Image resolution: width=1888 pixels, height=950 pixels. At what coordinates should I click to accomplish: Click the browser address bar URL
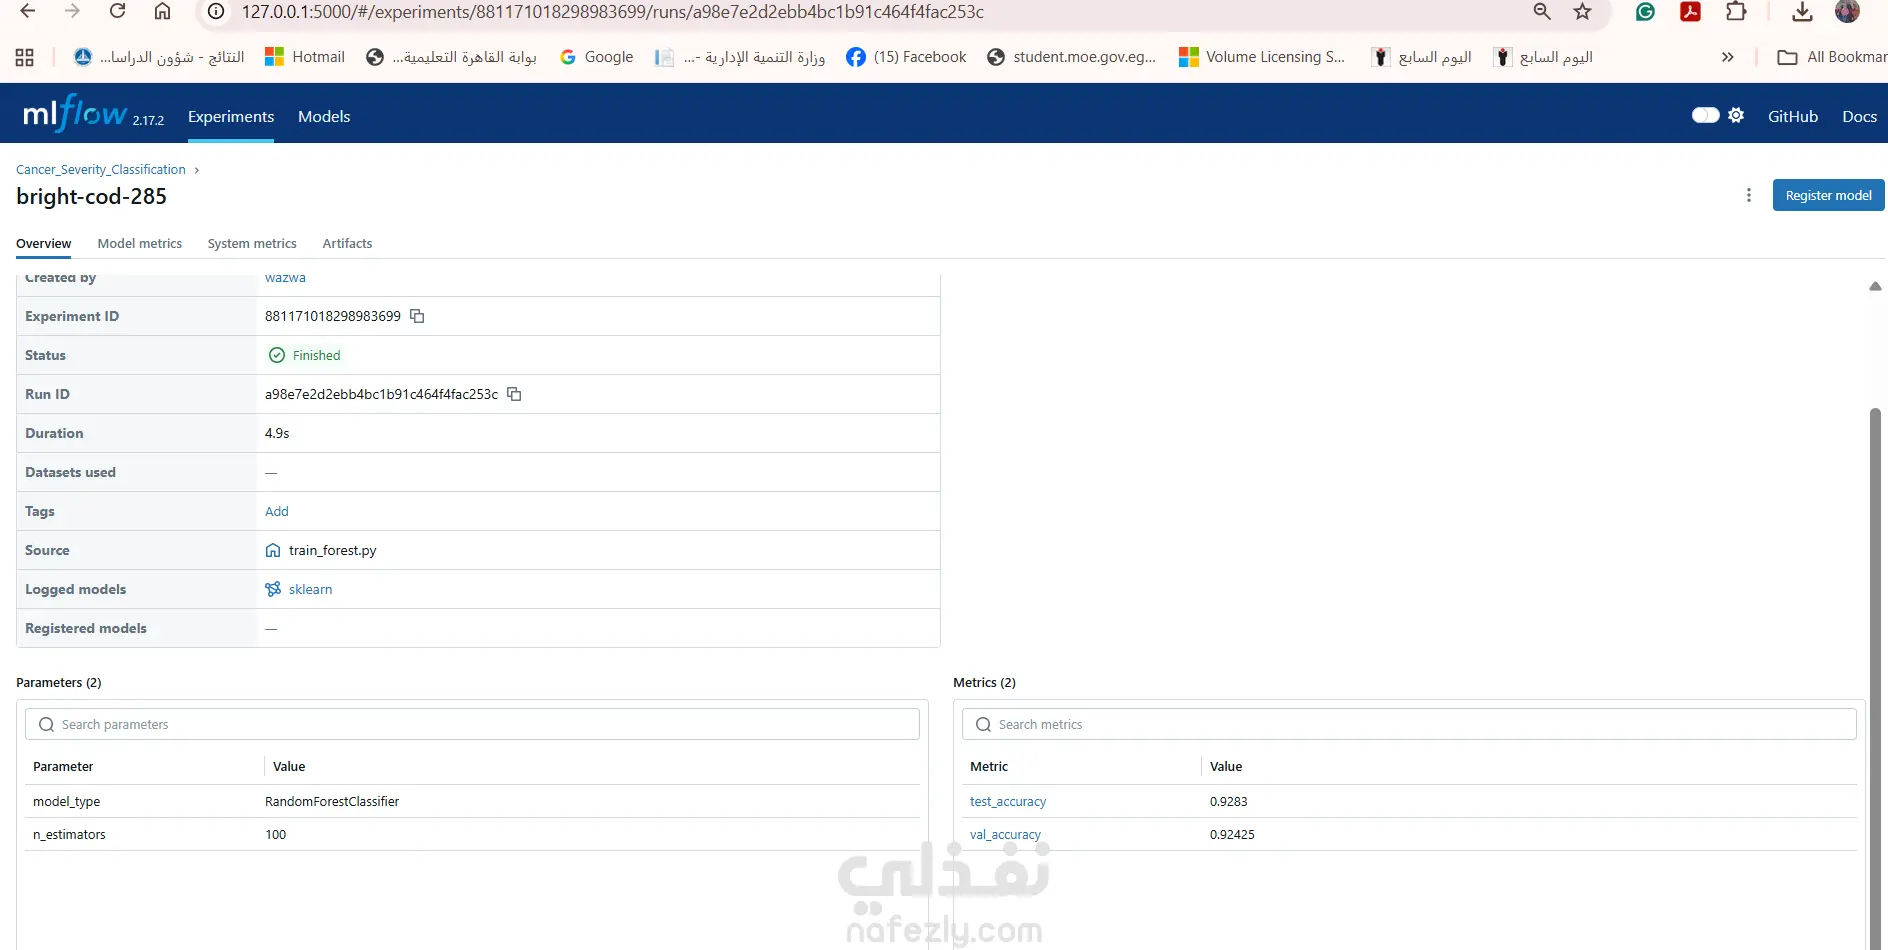(x=612, y=12)
